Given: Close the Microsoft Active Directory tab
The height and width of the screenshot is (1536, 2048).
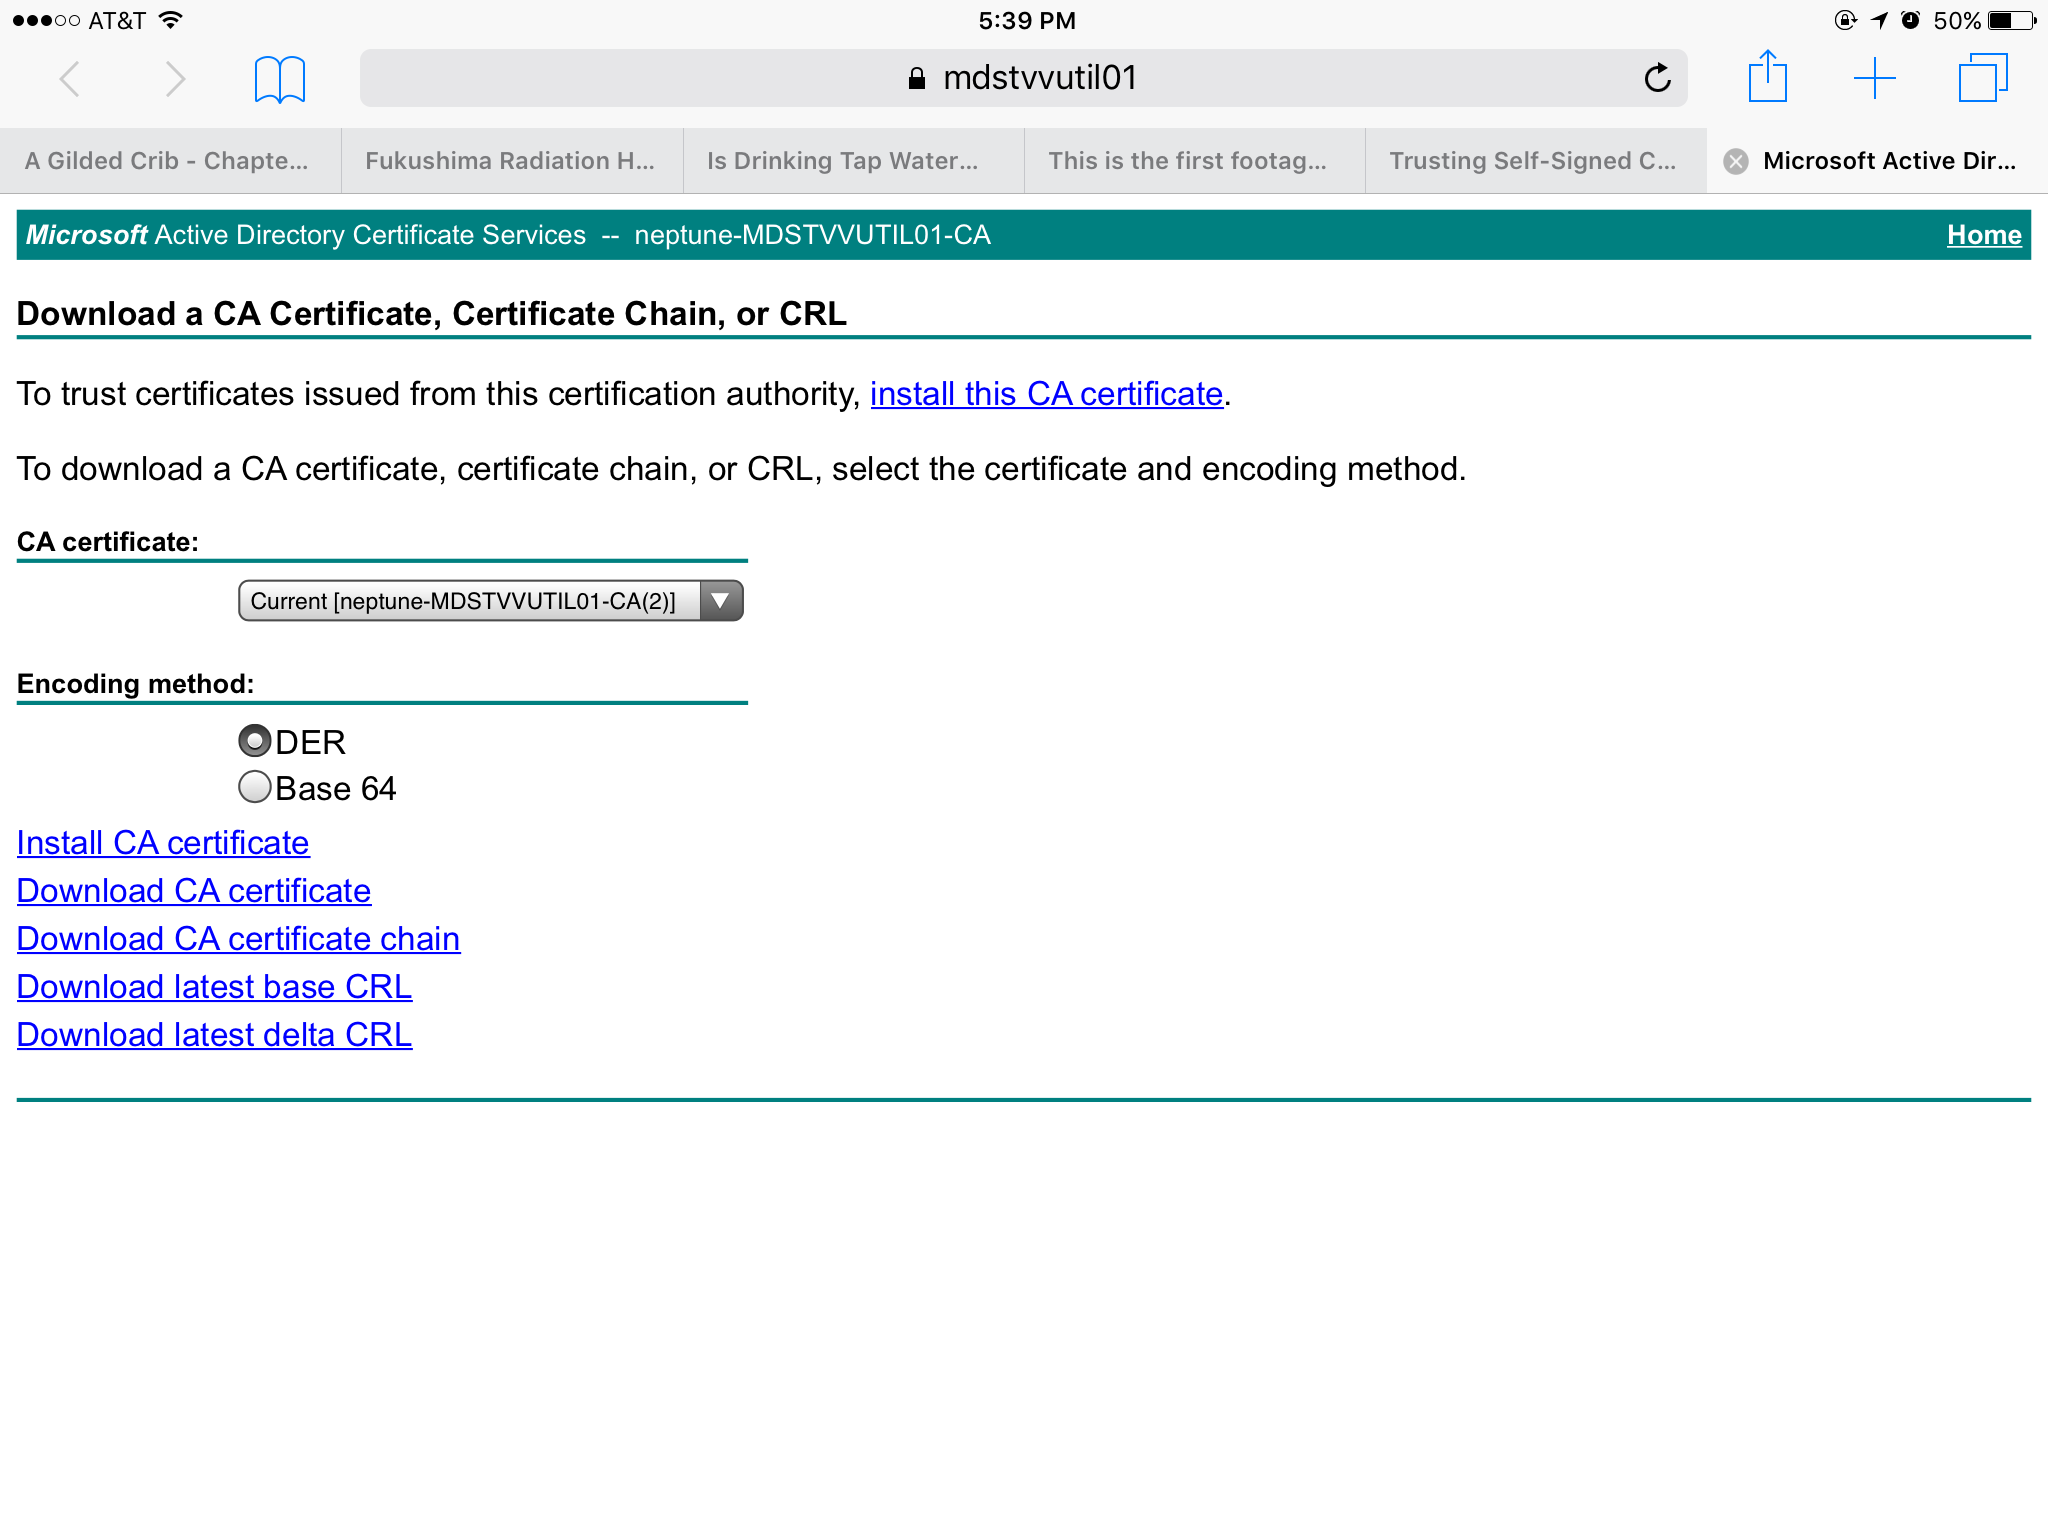Looking at the screenshot, I should click(x=1737, y=161).
